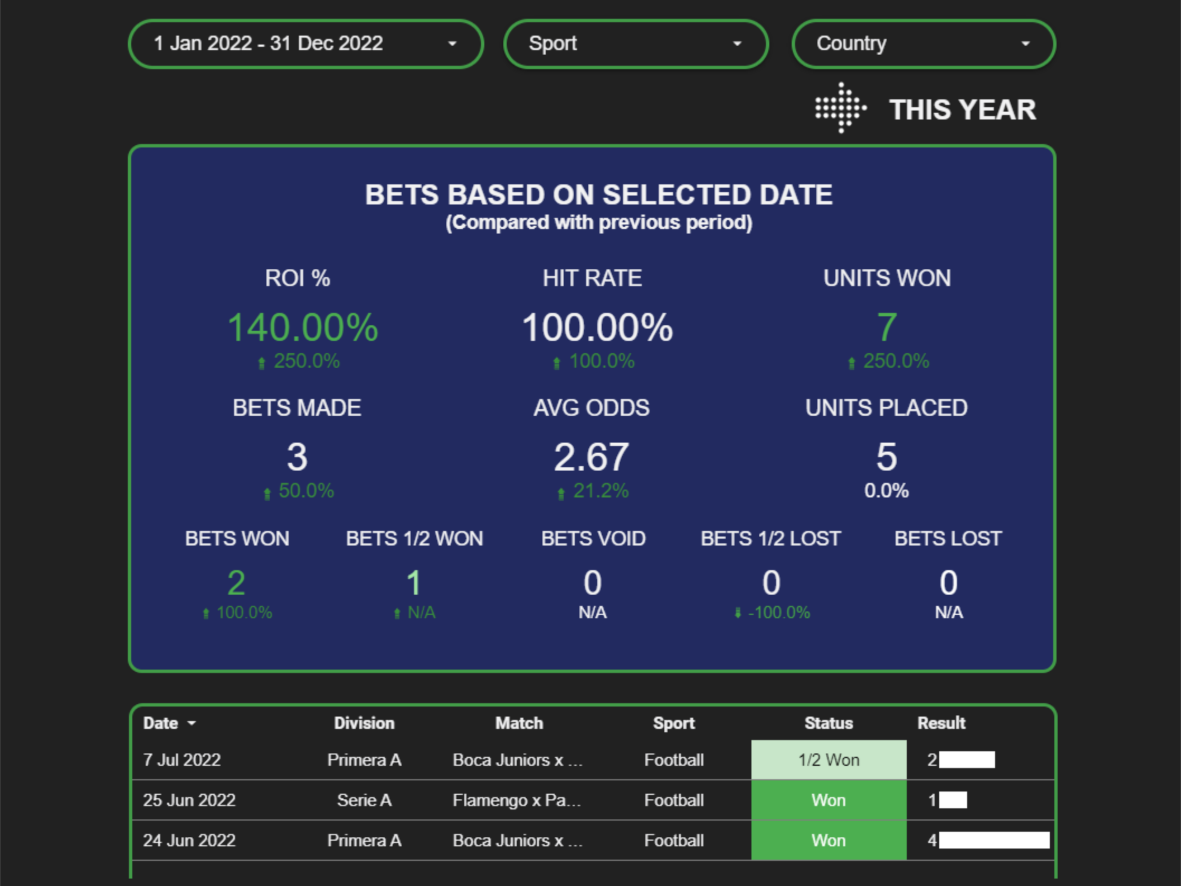Image resolution: width=1181 pixels, height=886 pixels.
Task: Click the 1/2 Won status cell
Action: [x=828, y=760]
